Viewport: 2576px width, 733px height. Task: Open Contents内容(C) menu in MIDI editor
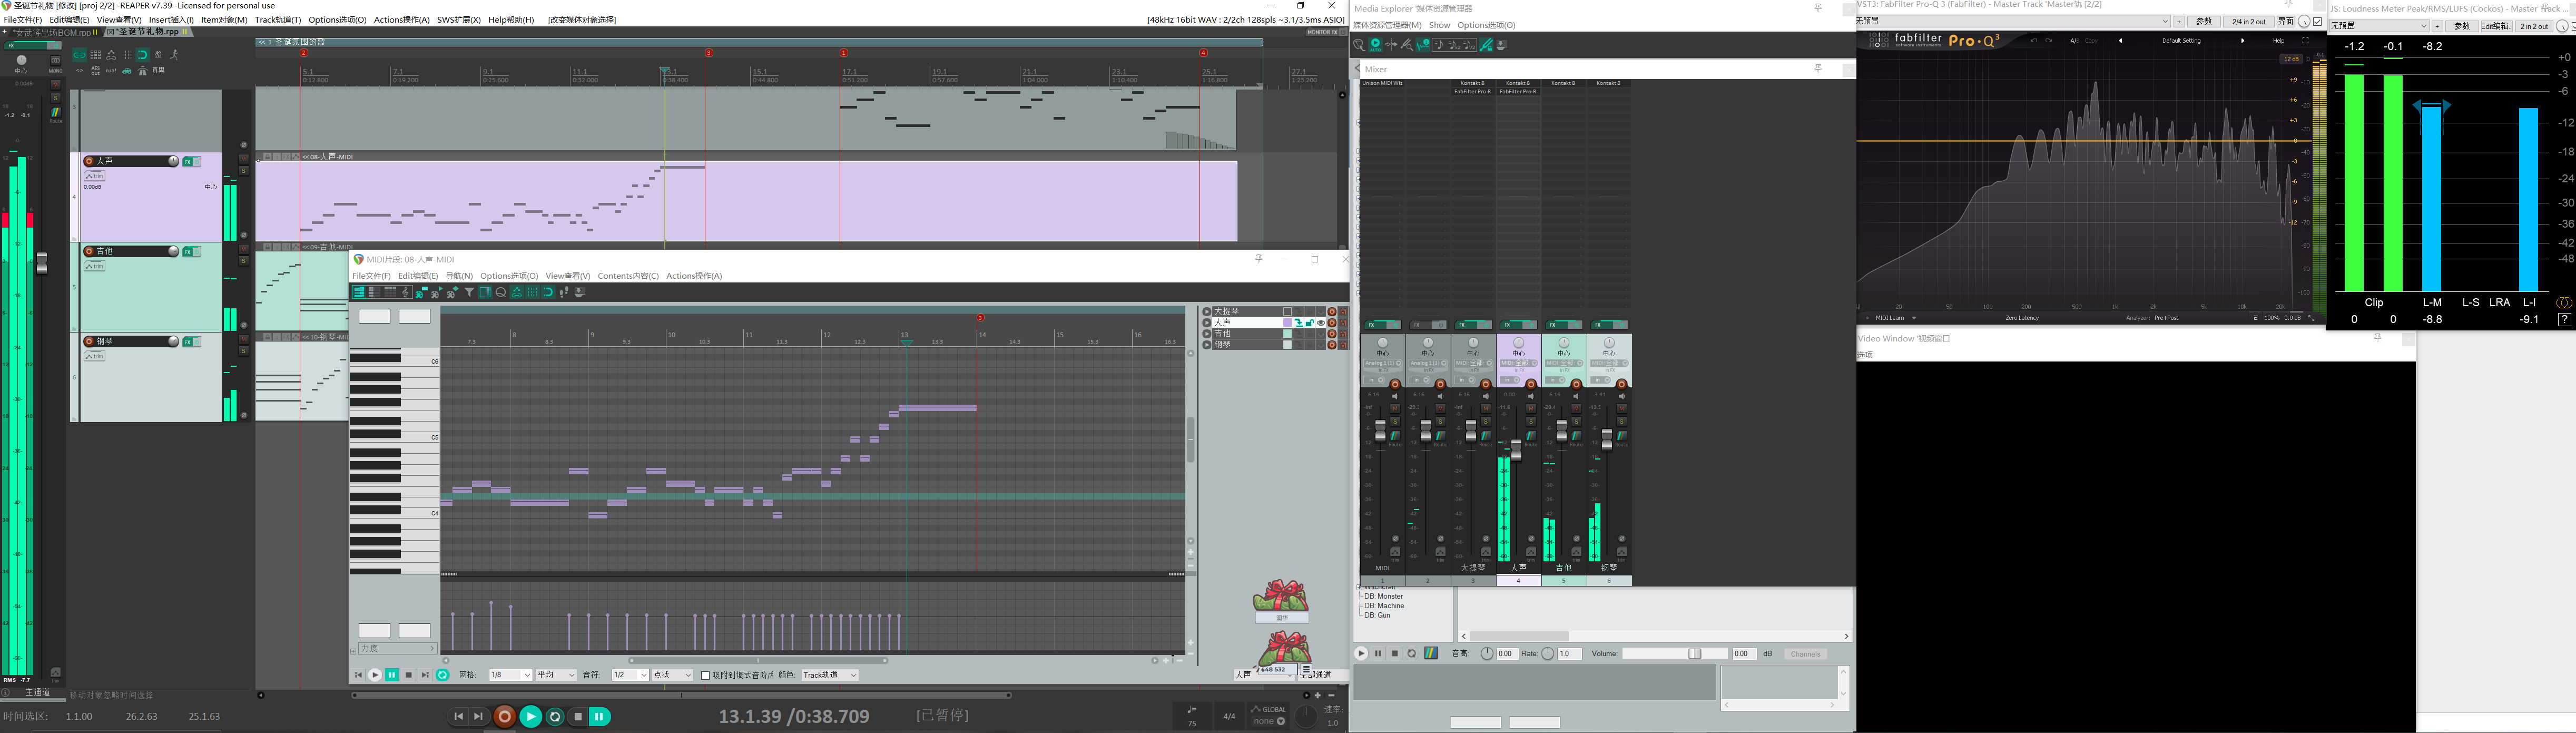pyautogui.click(x=628, y=276)
